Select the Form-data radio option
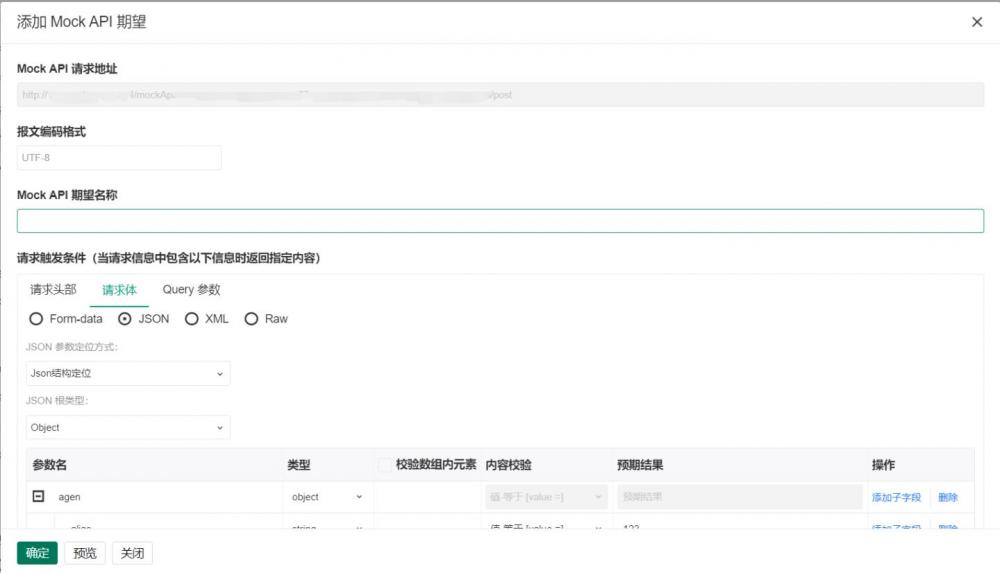 click(36, 319)
